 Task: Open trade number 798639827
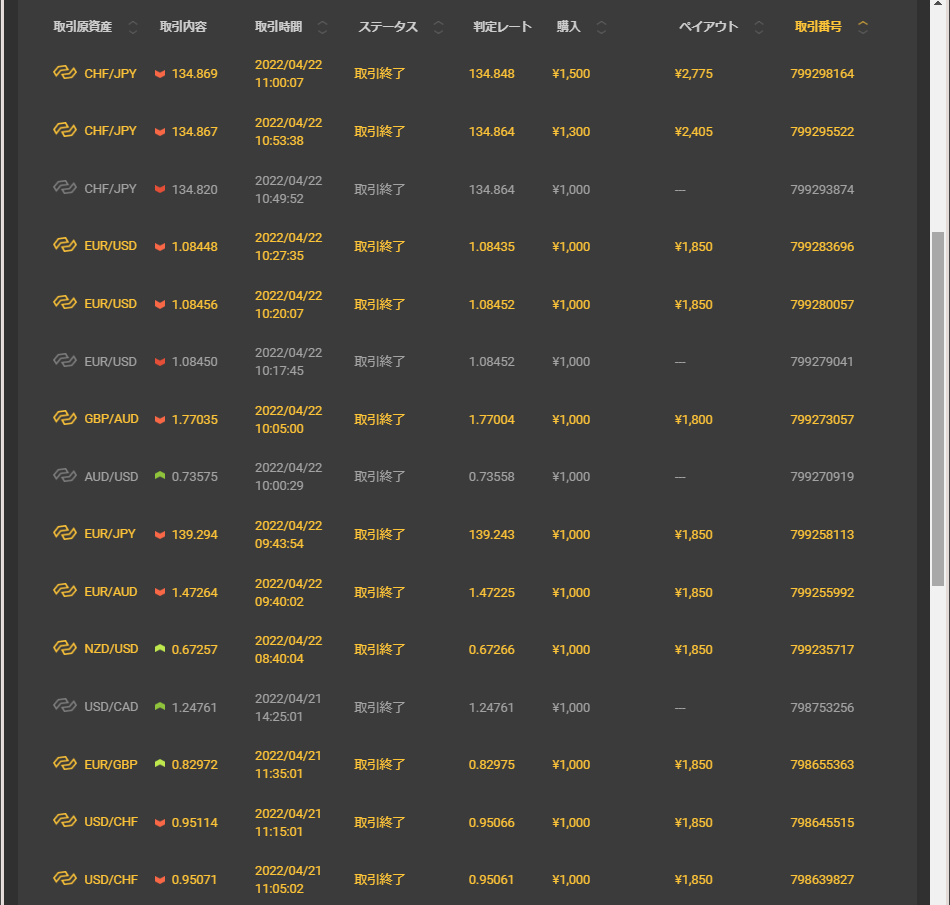pyautogui.click(x=821, y=880)
